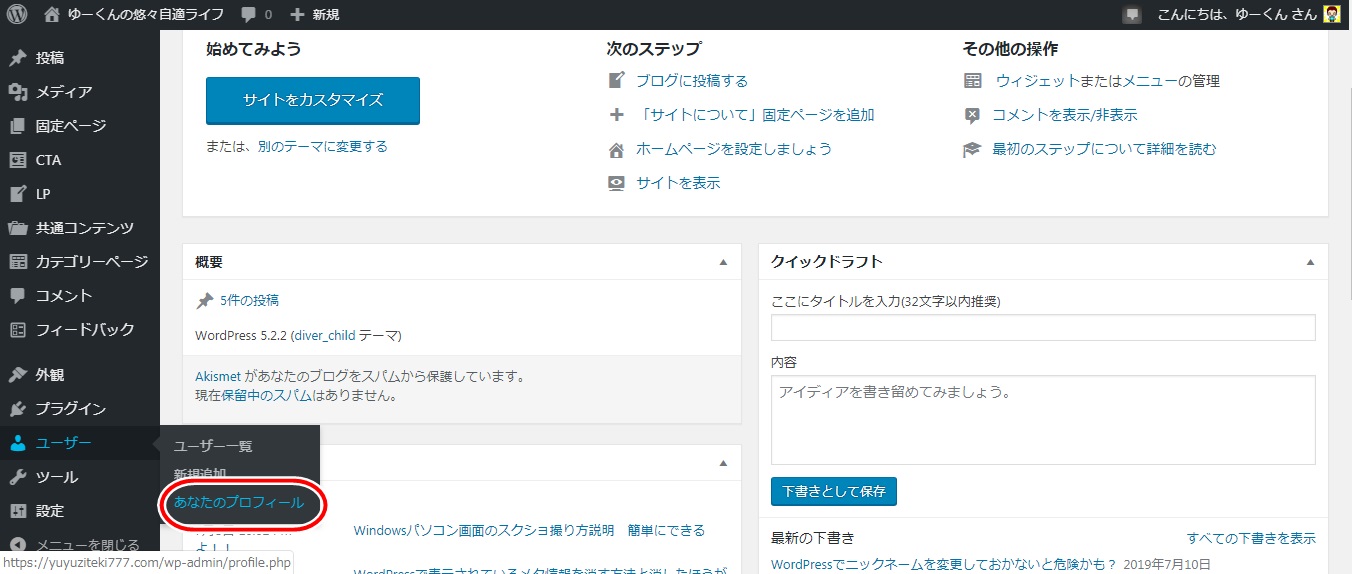Collapse sidebar with メニューを閉じる
The width and height of the screenshot is (1352, 574).
[x=87, y=545]
